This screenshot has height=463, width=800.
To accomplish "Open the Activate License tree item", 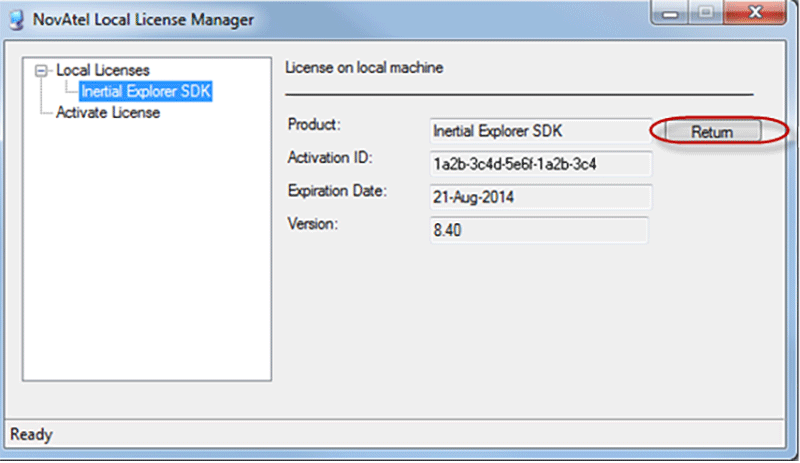I will [108, 112].
